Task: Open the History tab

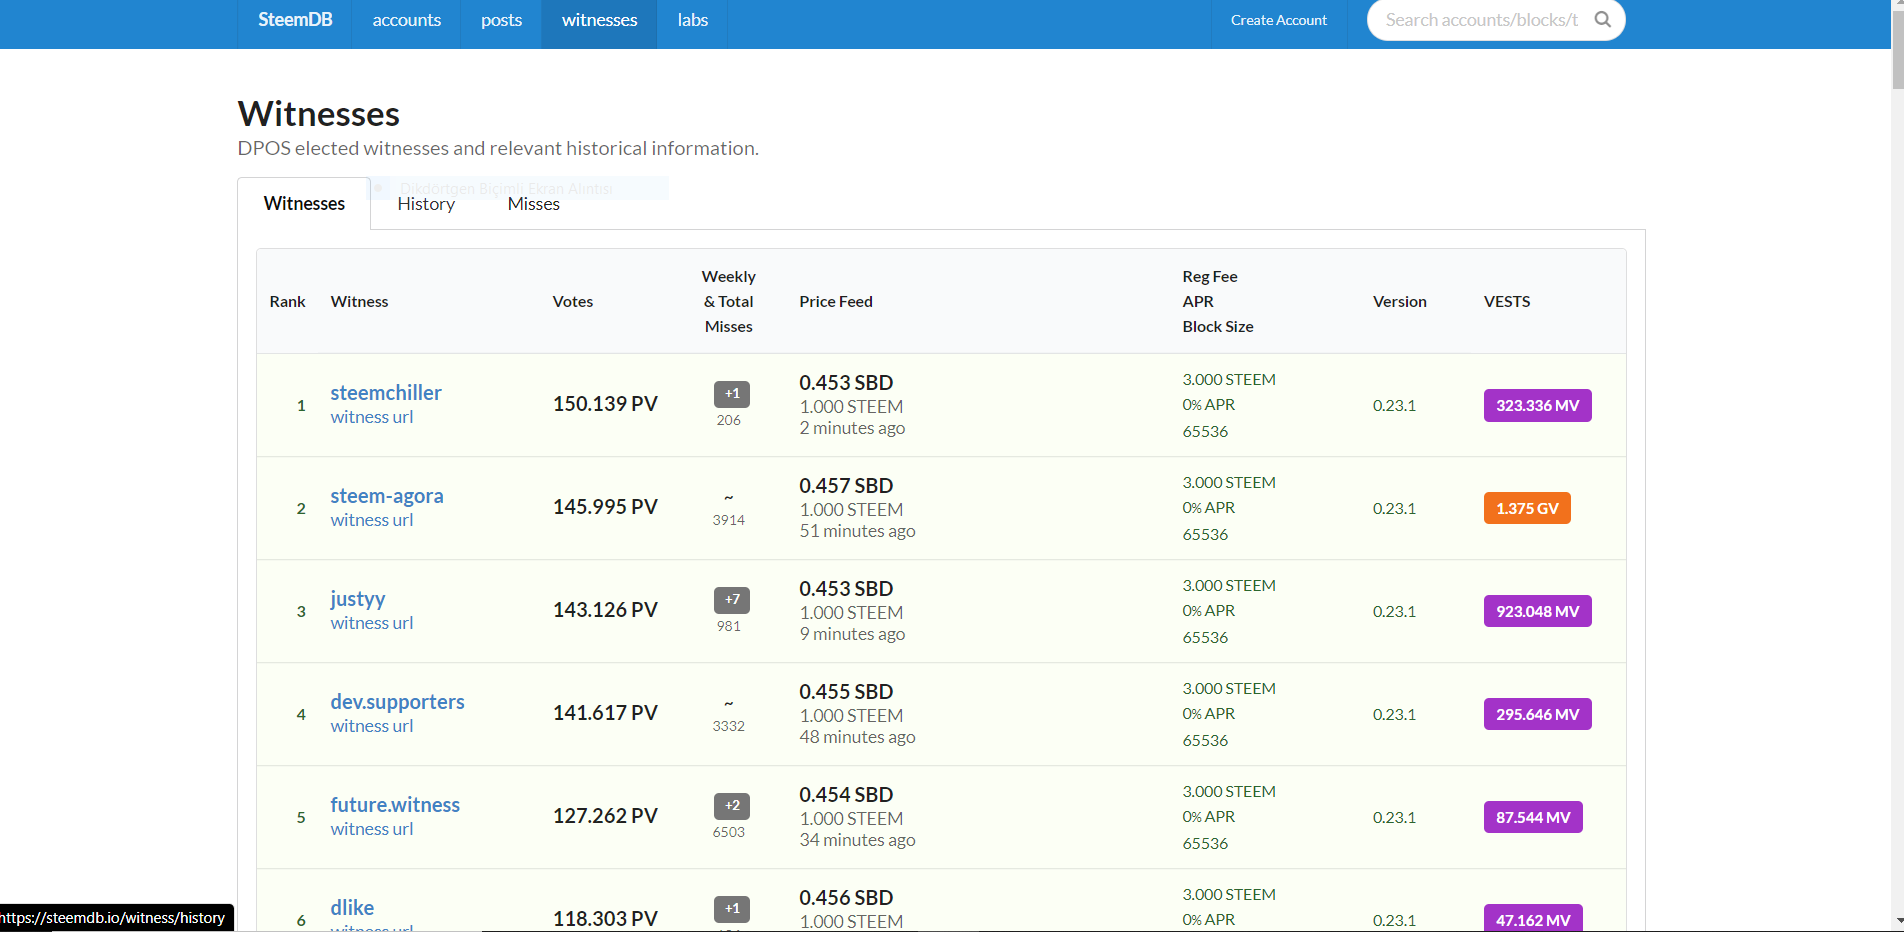Action: [426, 204]
